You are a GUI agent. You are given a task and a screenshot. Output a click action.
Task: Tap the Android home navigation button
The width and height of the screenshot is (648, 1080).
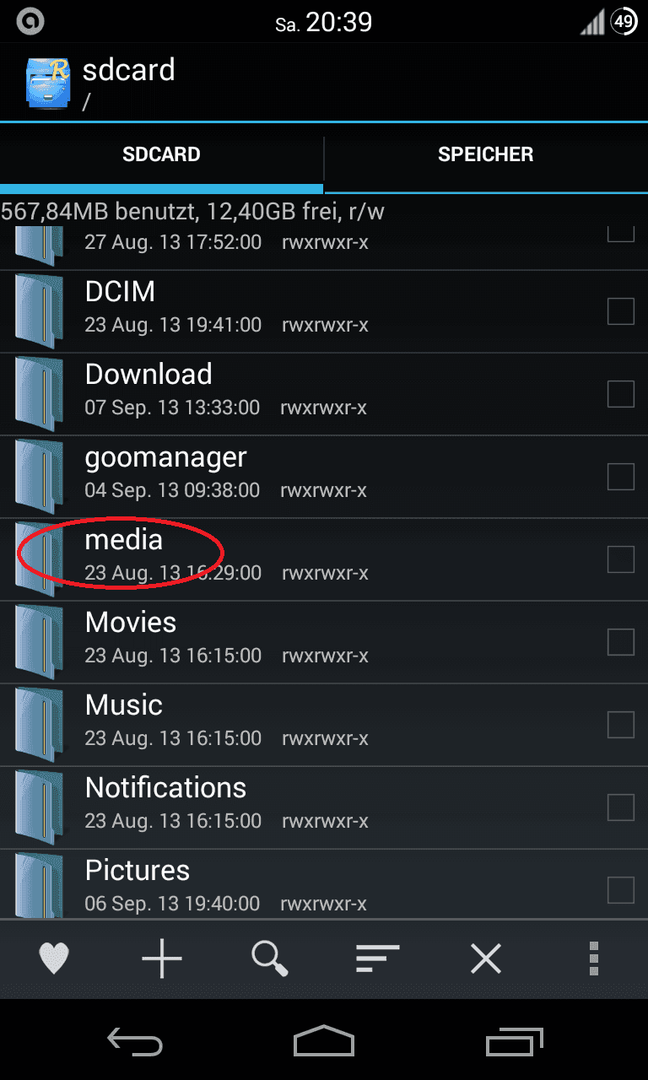pos(324,1040)
